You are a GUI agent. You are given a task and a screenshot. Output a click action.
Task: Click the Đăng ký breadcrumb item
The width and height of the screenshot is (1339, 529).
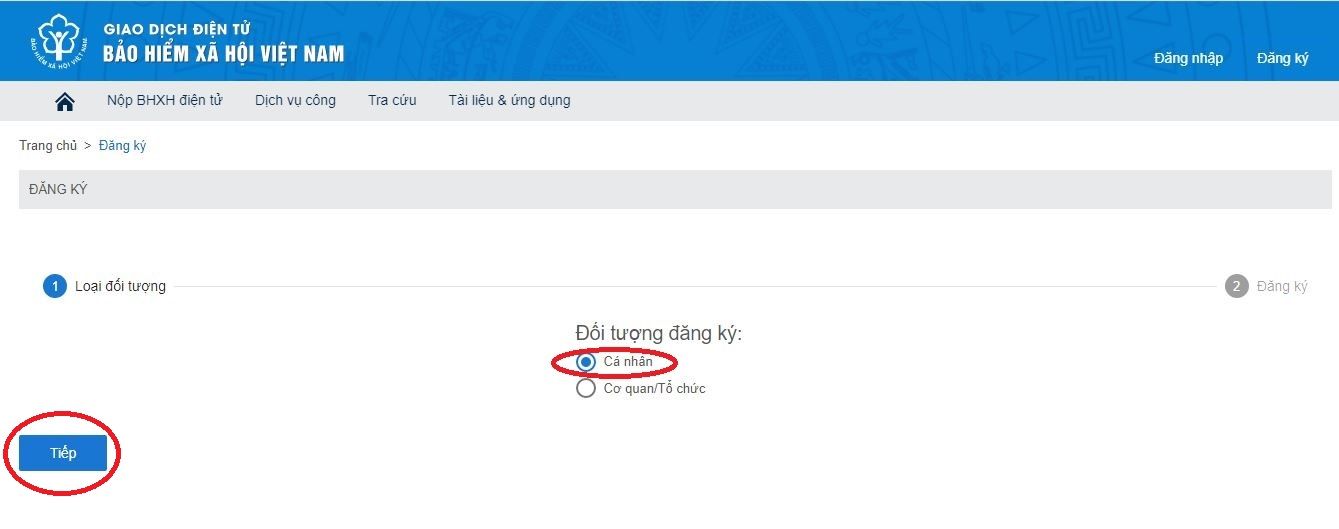coord(123,146)
